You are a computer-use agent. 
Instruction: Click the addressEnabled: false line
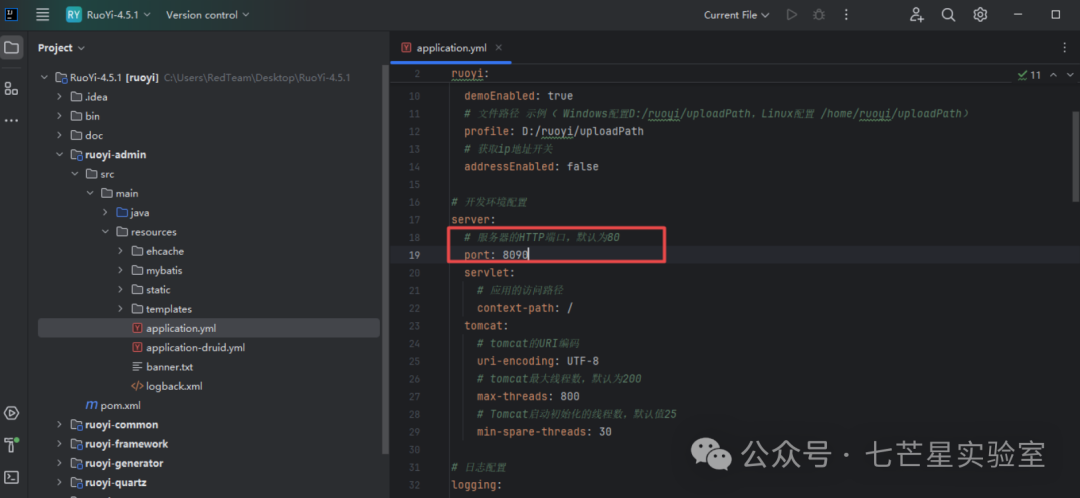[x=531, y=167]
